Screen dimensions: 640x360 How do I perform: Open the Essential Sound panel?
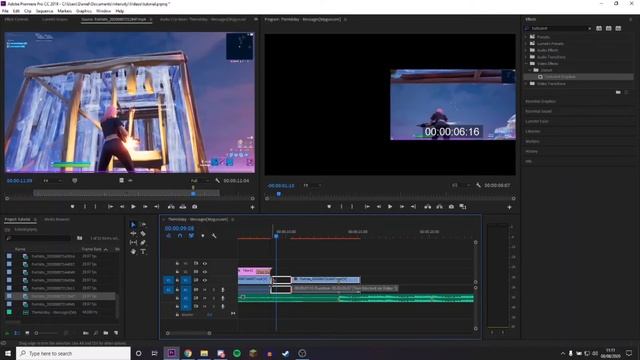(538, 111)
